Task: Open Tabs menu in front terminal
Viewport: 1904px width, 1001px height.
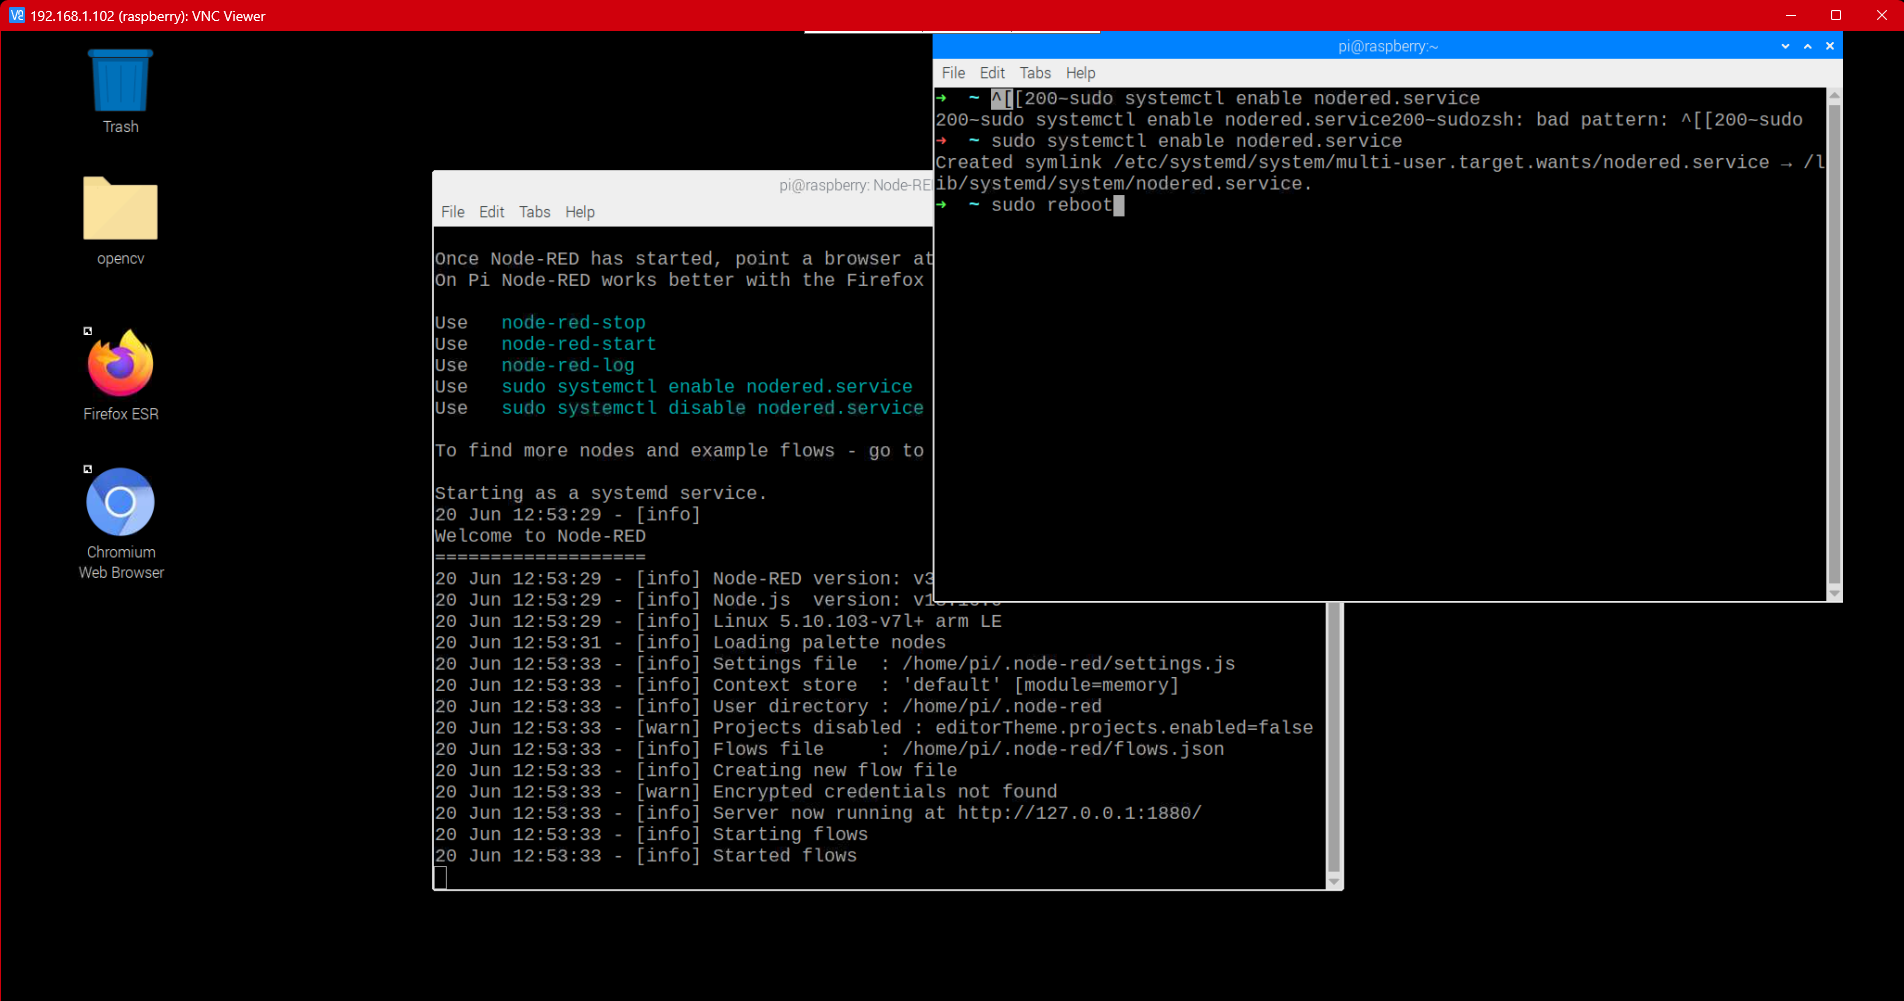Action: [1035, 73]
